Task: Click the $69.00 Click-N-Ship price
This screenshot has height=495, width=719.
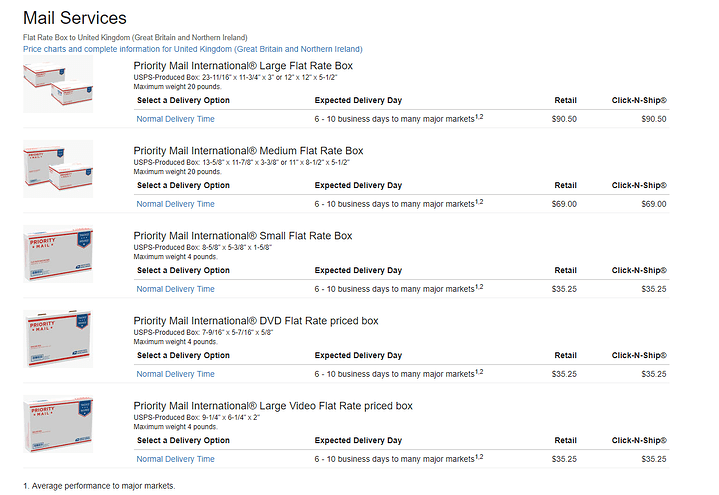Action: click(653, 204)
